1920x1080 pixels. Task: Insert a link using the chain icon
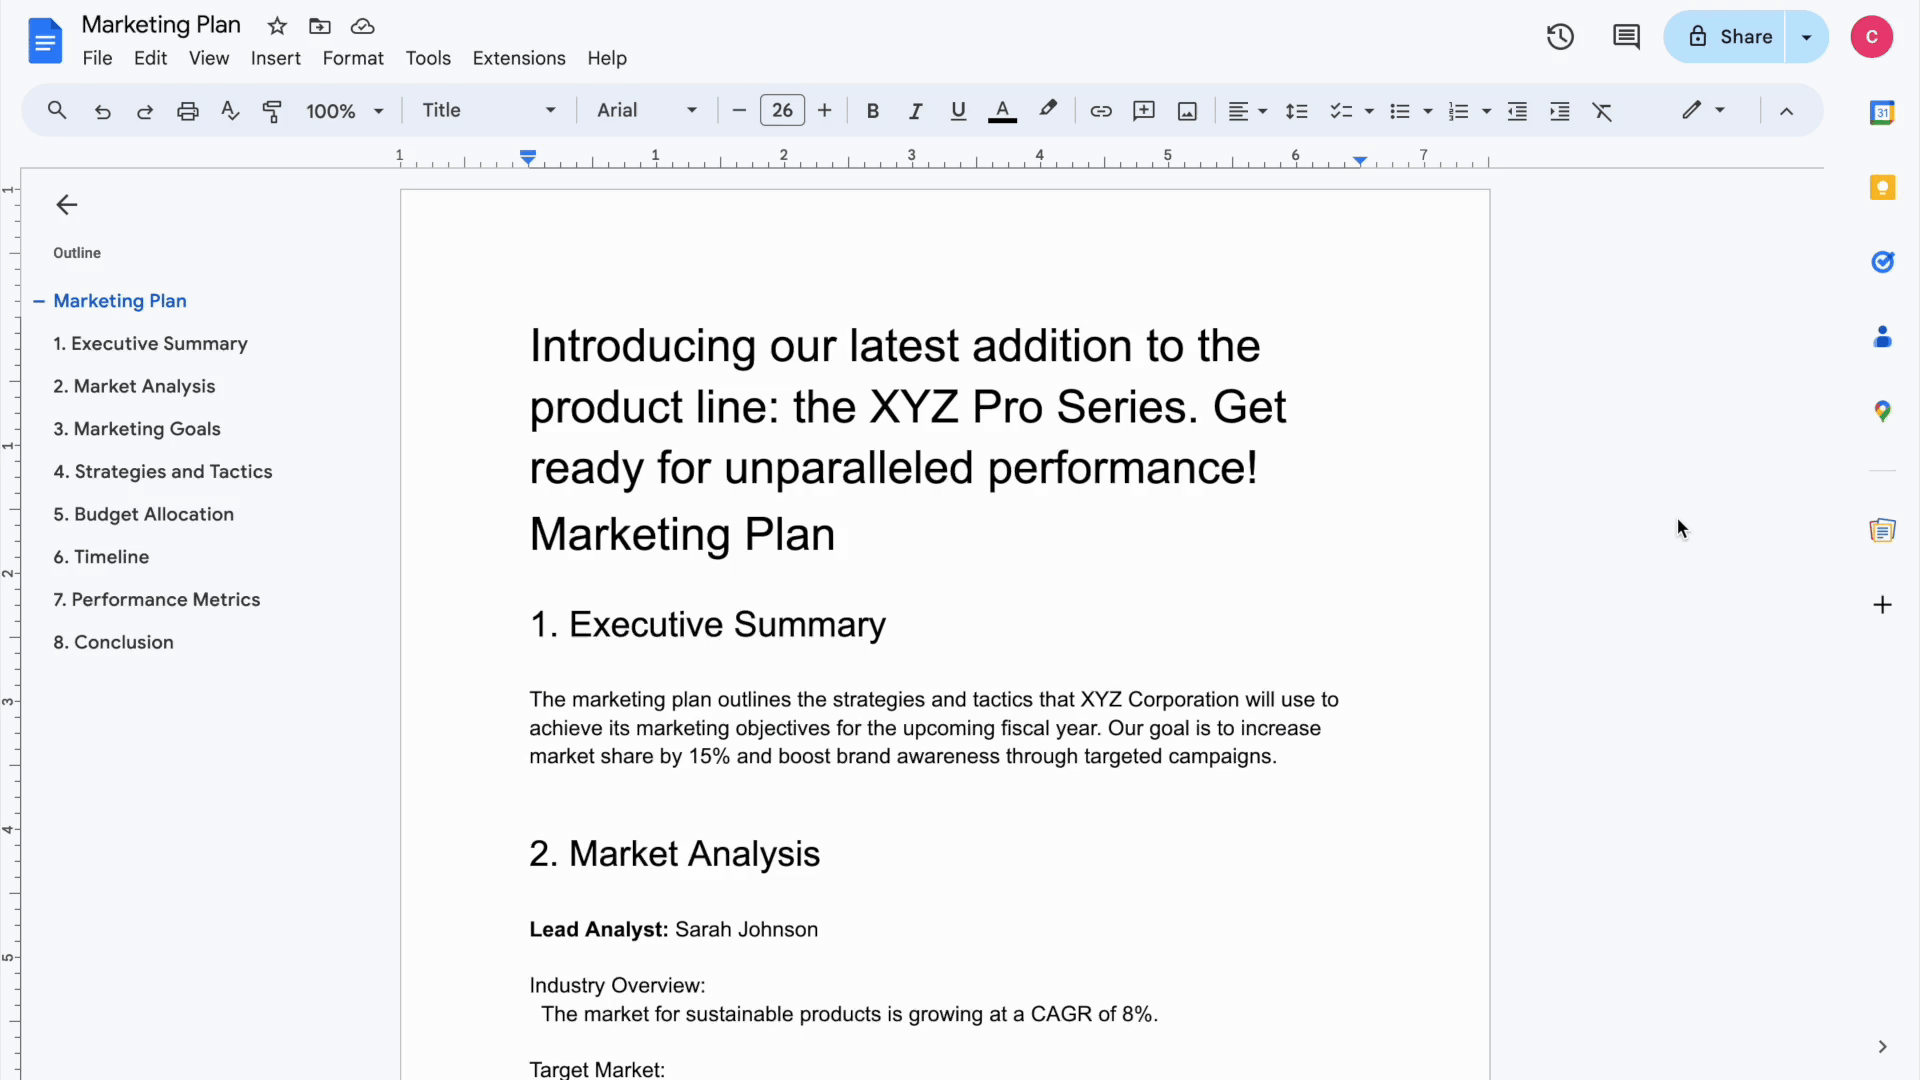[x=1100, y=111]
